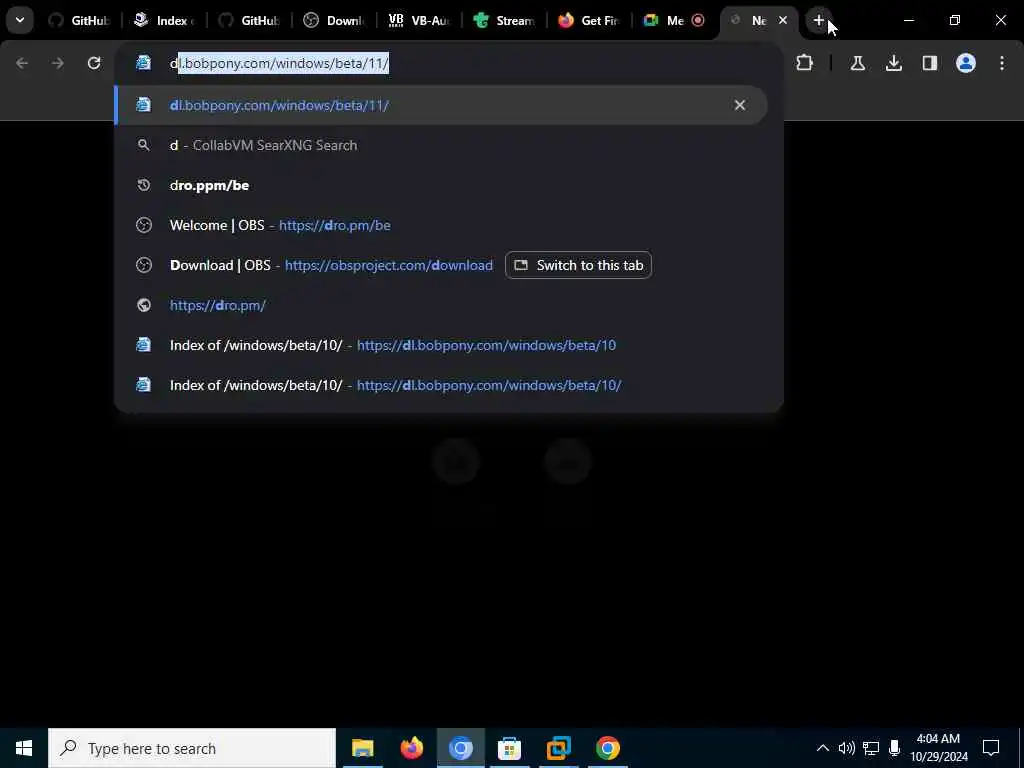Show hidden system tray icons
Screen dimensions: 1024x768
click(x=823, y=748)
